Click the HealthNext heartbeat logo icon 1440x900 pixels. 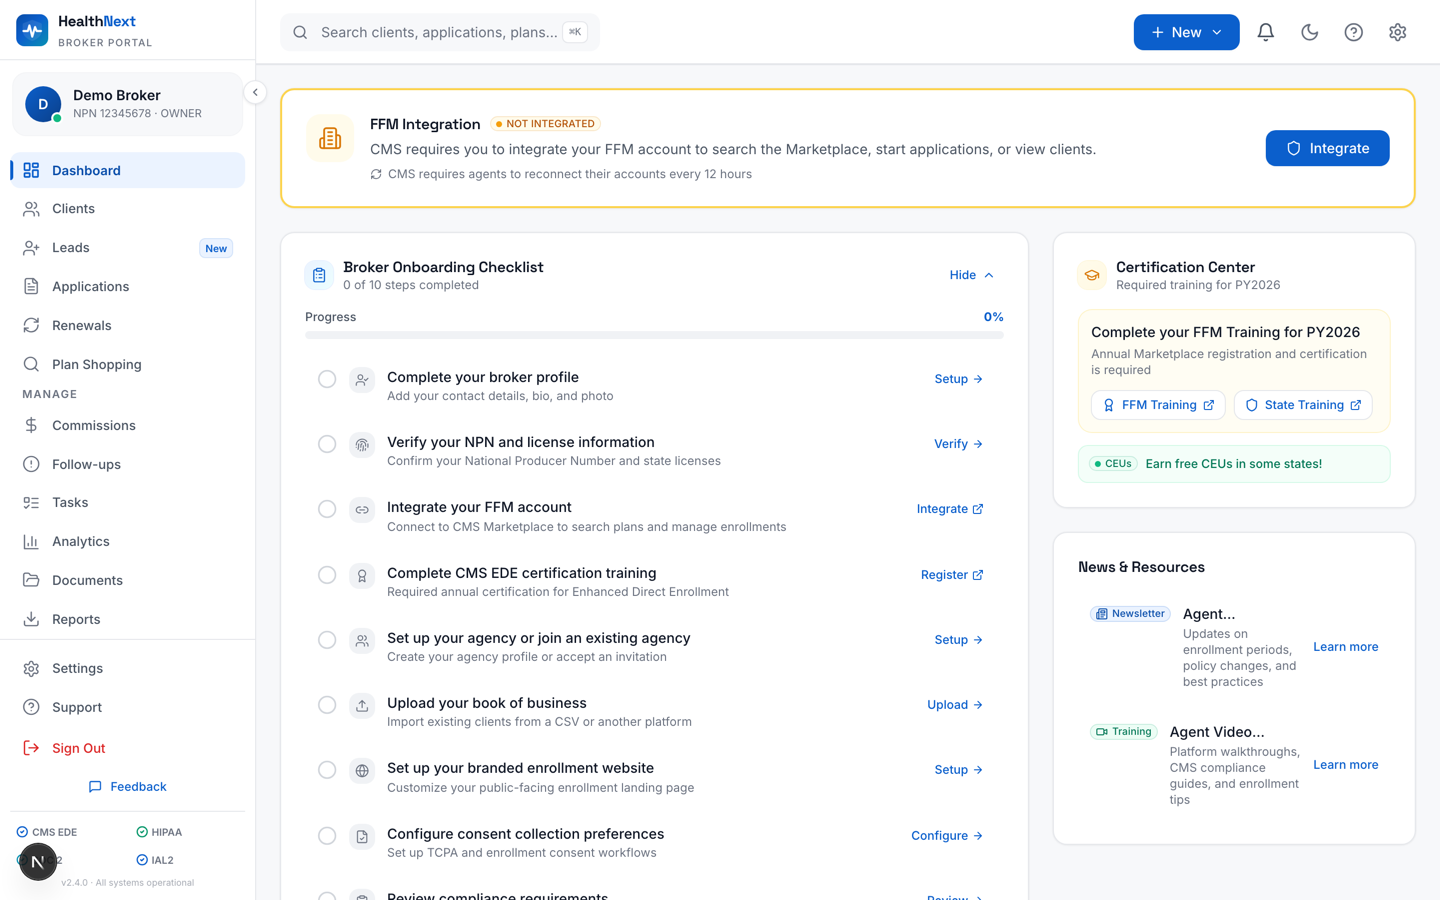pos(32,31)
